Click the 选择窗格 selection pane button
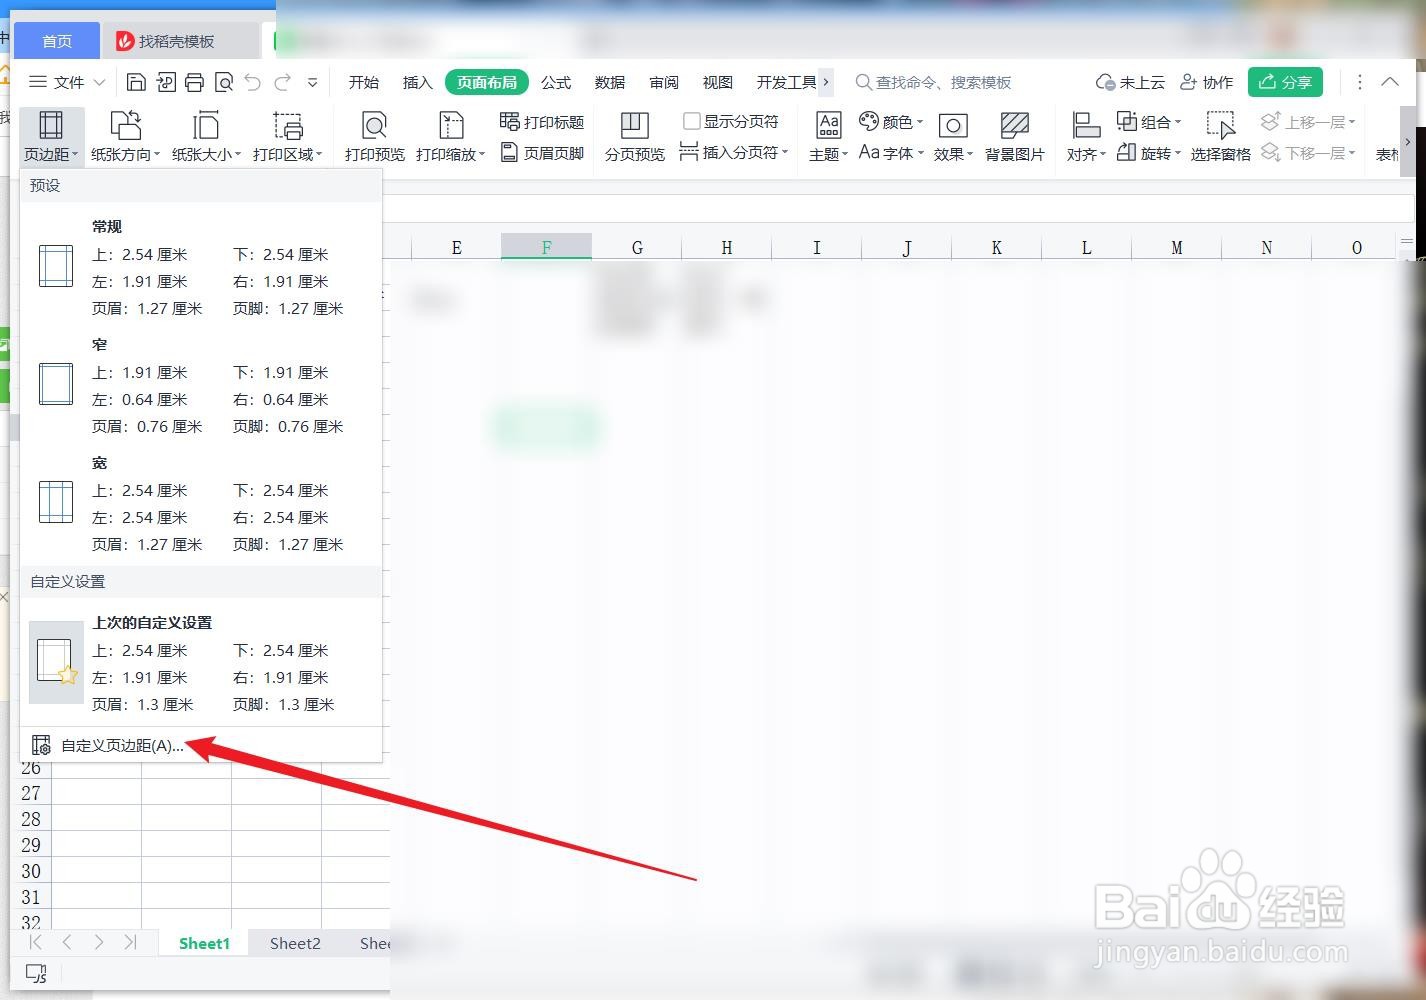The height and width of the screenshot is (1000, 1426). pos(1221,136)
